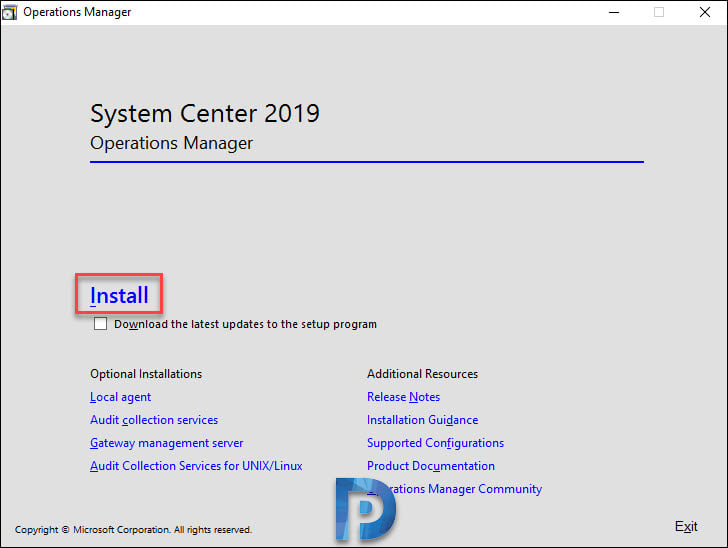Visit Operations Manager Community link

455,489
